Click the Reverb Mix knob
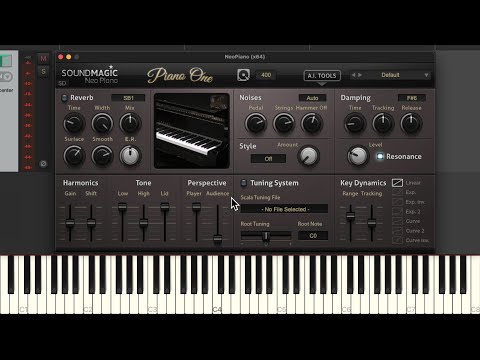 click(130, 123)
